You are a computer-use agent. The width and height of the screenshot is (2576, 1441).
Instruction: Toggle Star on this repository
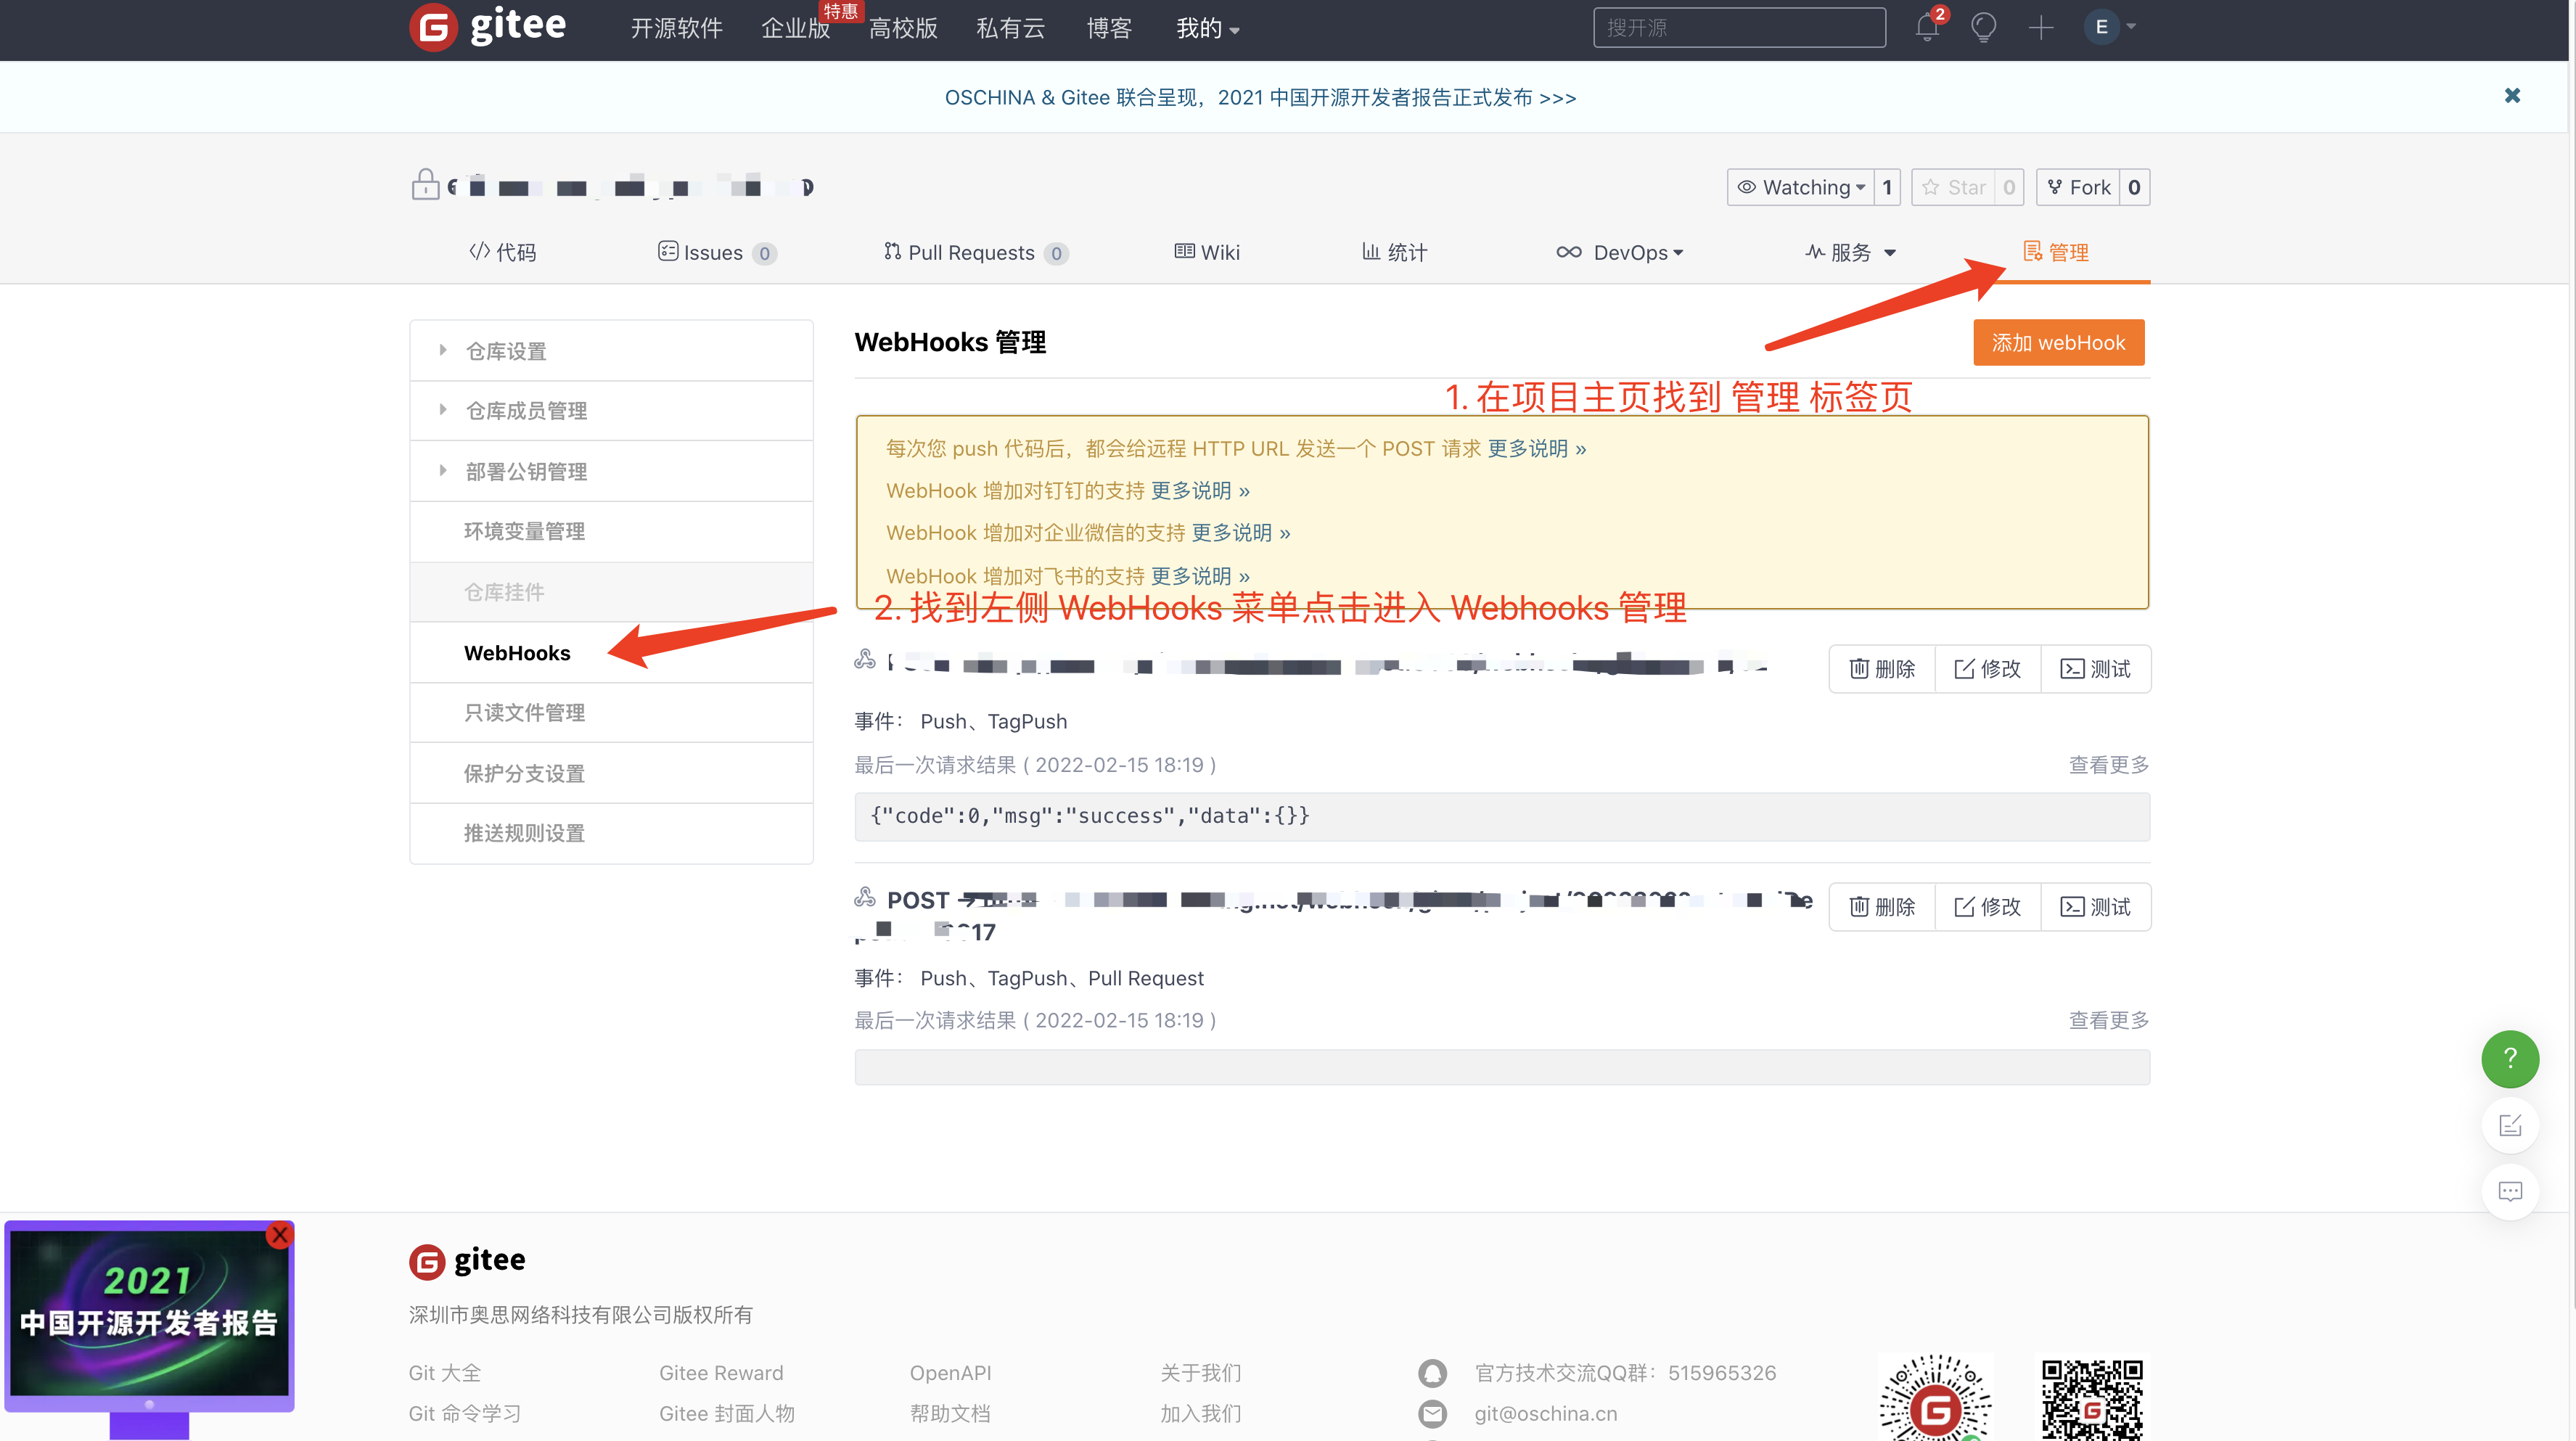tap(1954, 187)
